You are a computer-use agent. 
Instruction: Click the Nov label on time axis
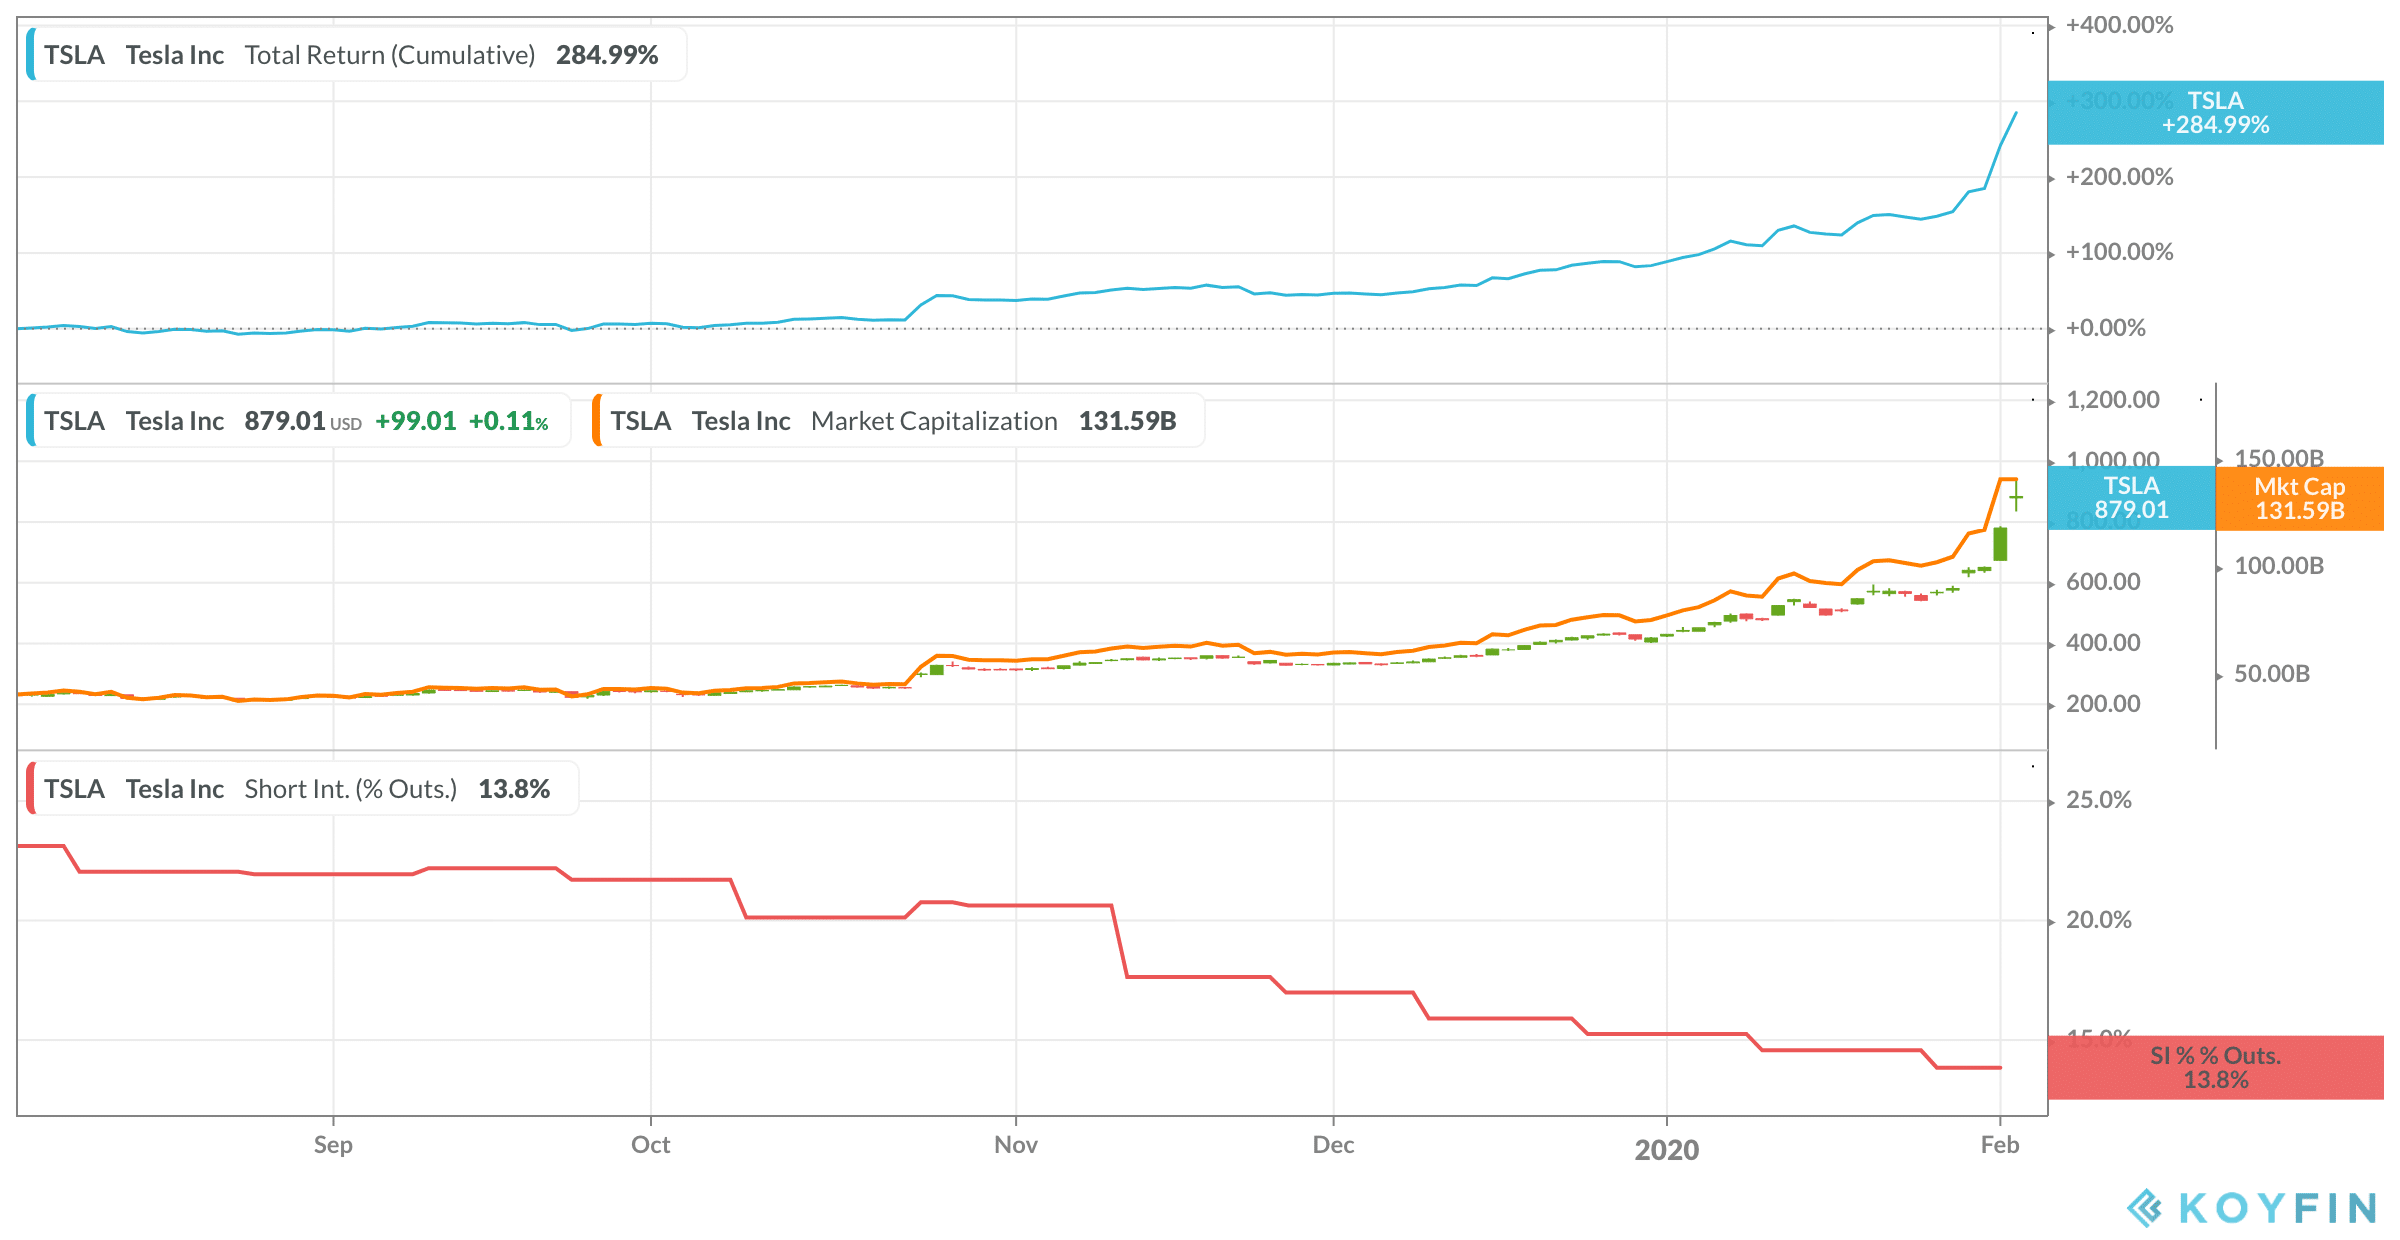pos(1016,1145)
